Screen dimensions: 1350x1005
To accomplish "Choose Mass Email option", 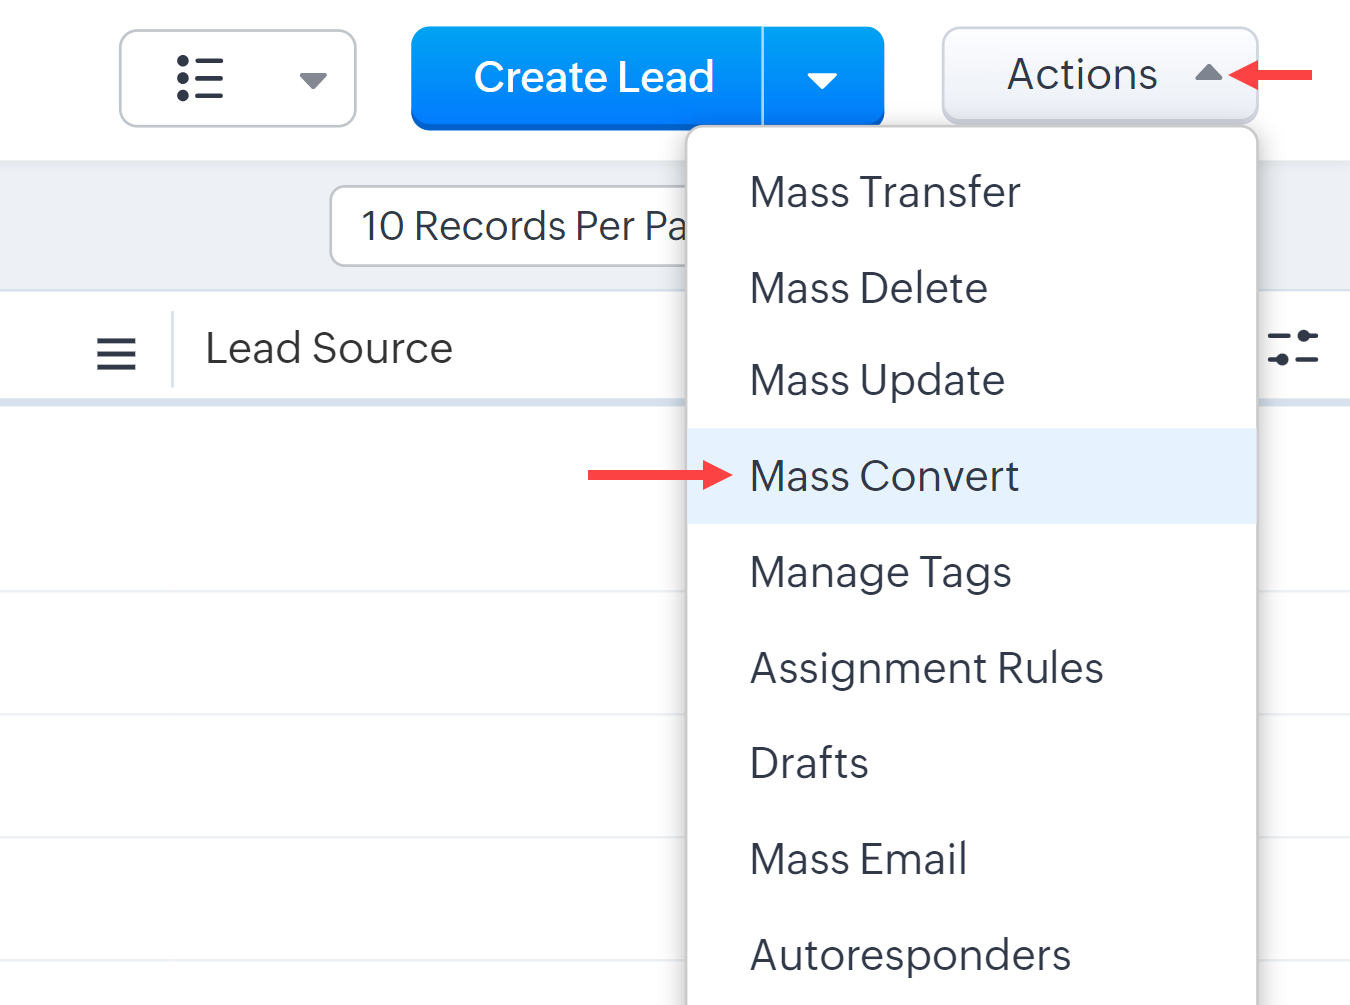I will [x=858, y=859].
